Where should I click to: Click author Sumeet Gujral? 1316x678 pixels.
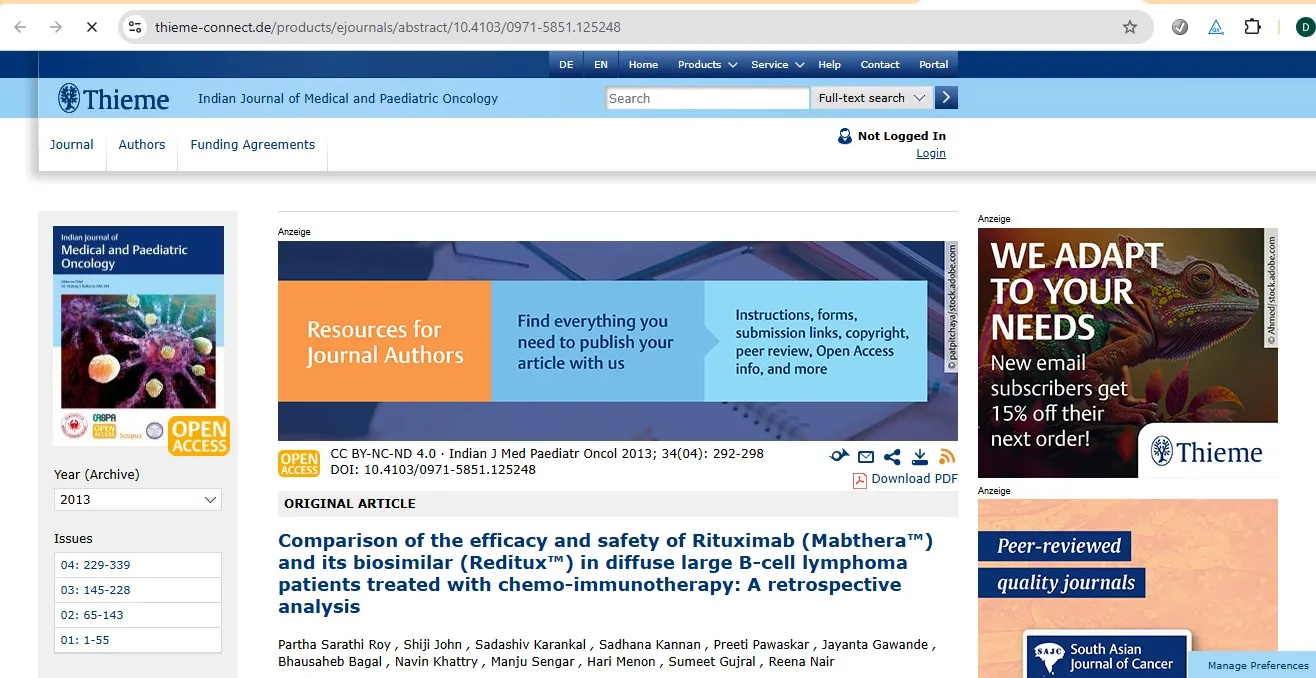click(714, 662)
